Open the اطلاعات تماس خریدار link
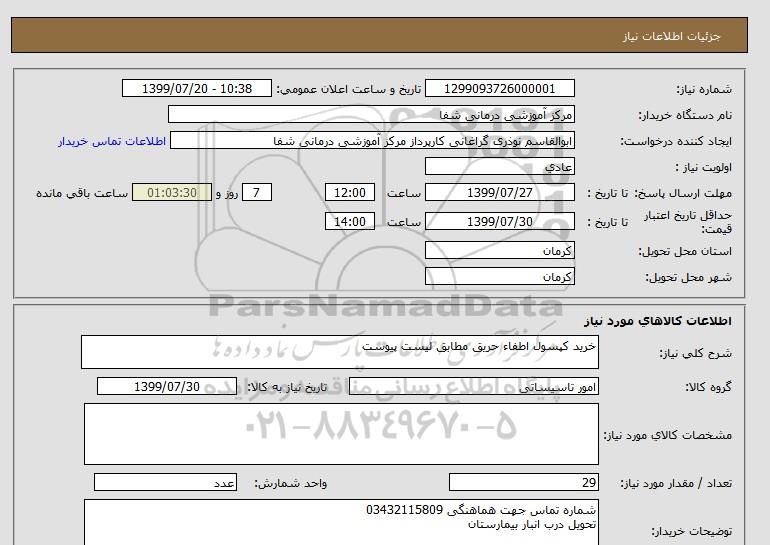Image resolution: width=770 pixels, height=545 pixels. click(x=112, y=141)
